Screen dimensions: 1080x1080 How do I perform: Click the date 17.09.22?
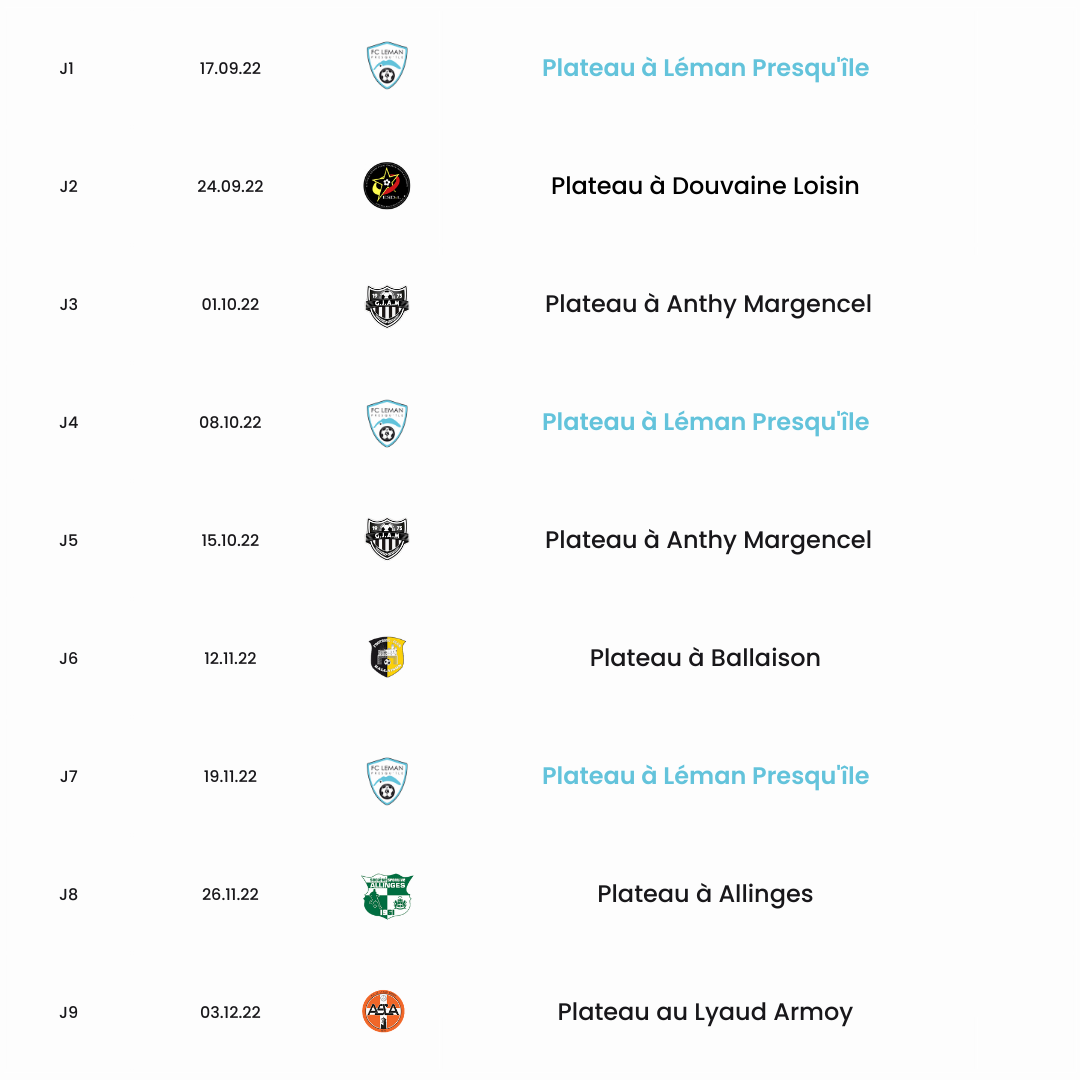pos(230,68)
